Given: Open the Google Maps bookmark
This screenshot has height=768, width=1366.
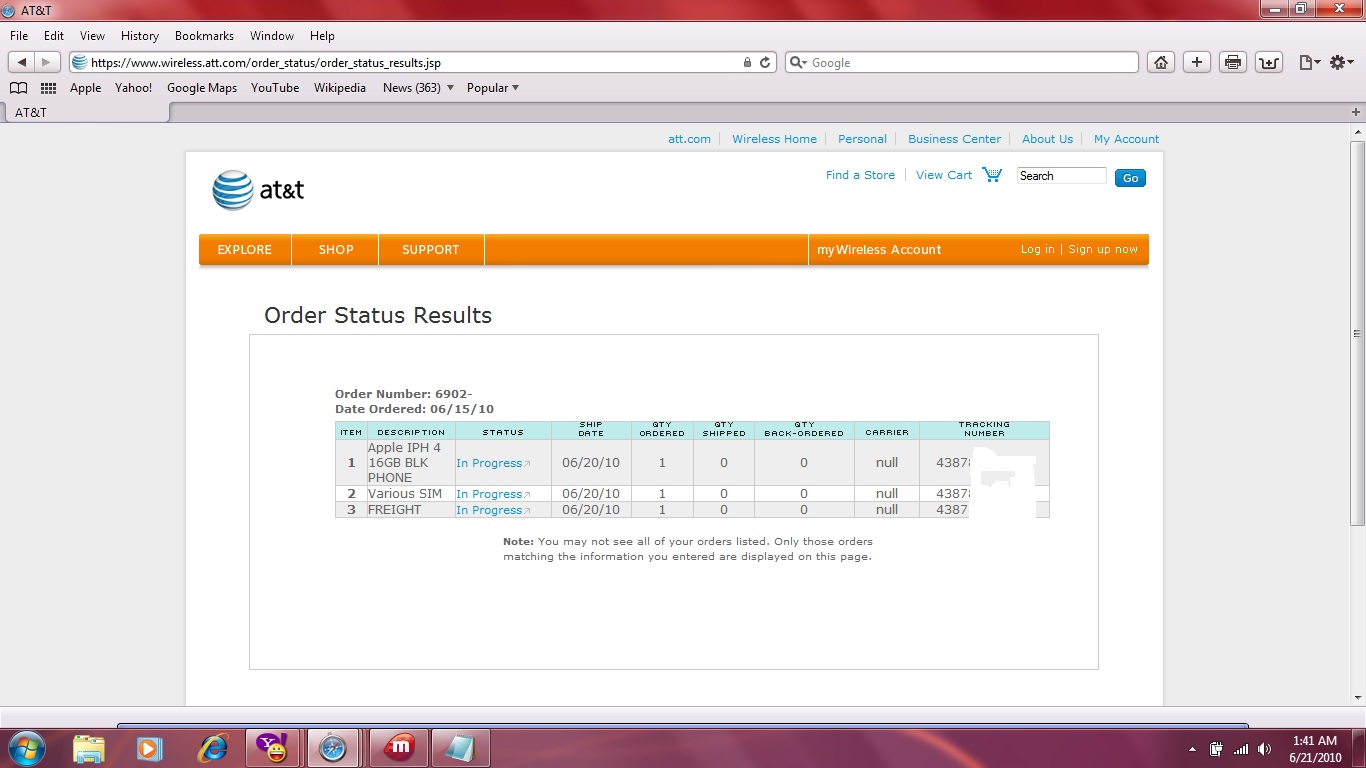Looking at the screenshot, I should click(202, 88).
